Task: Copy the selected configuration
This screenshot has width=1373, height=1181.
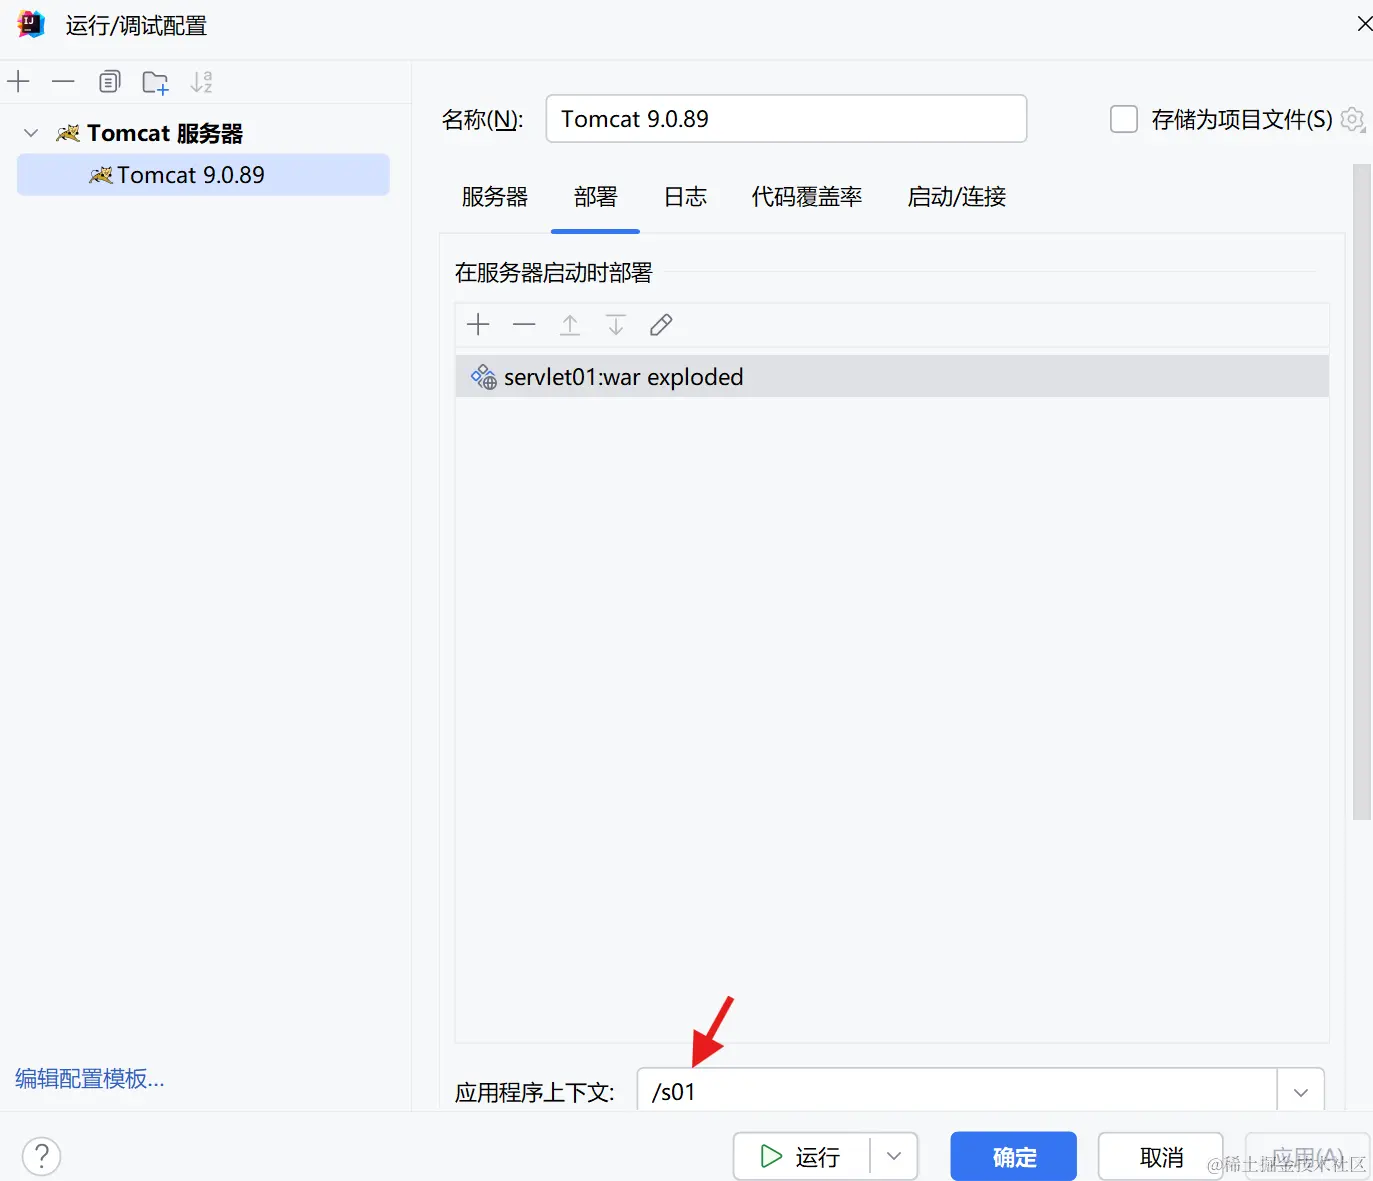Action: click(109, 81)
